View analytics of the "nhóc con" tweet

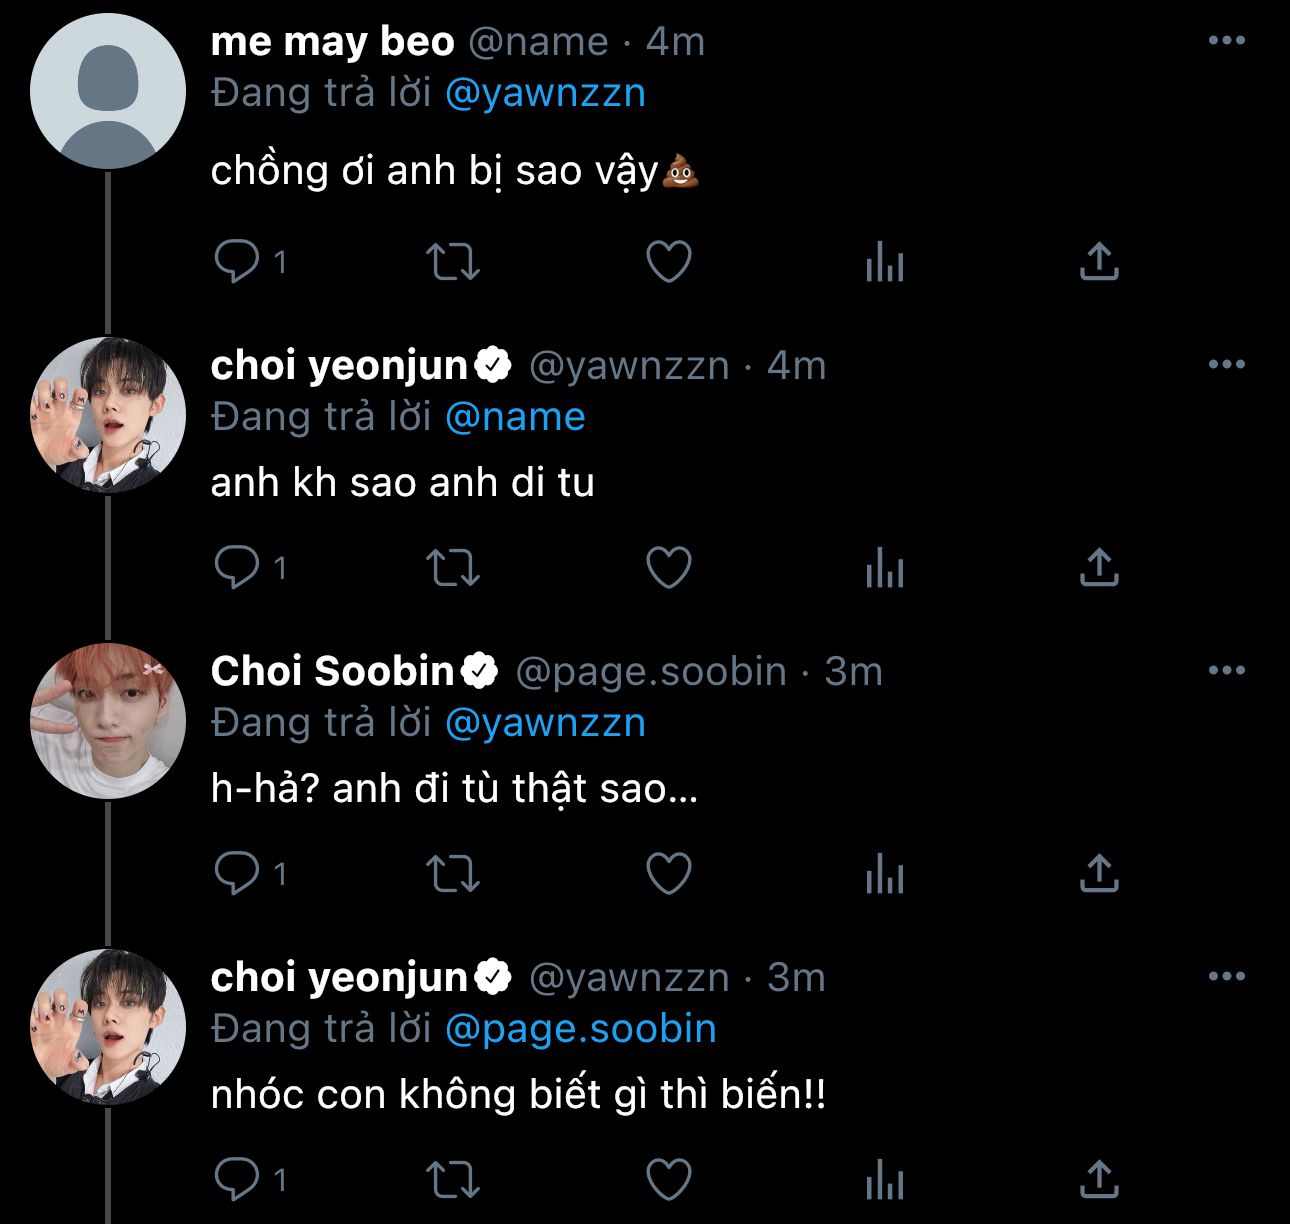coord(884,1180)
